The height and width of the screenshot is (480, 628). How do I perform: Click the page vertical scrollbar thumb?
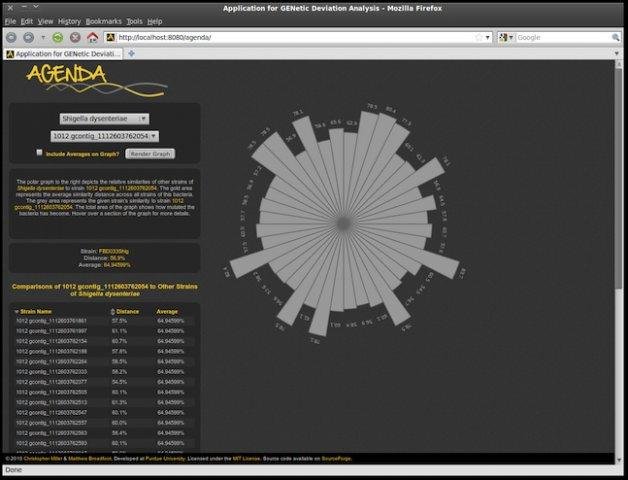[619, 178]
